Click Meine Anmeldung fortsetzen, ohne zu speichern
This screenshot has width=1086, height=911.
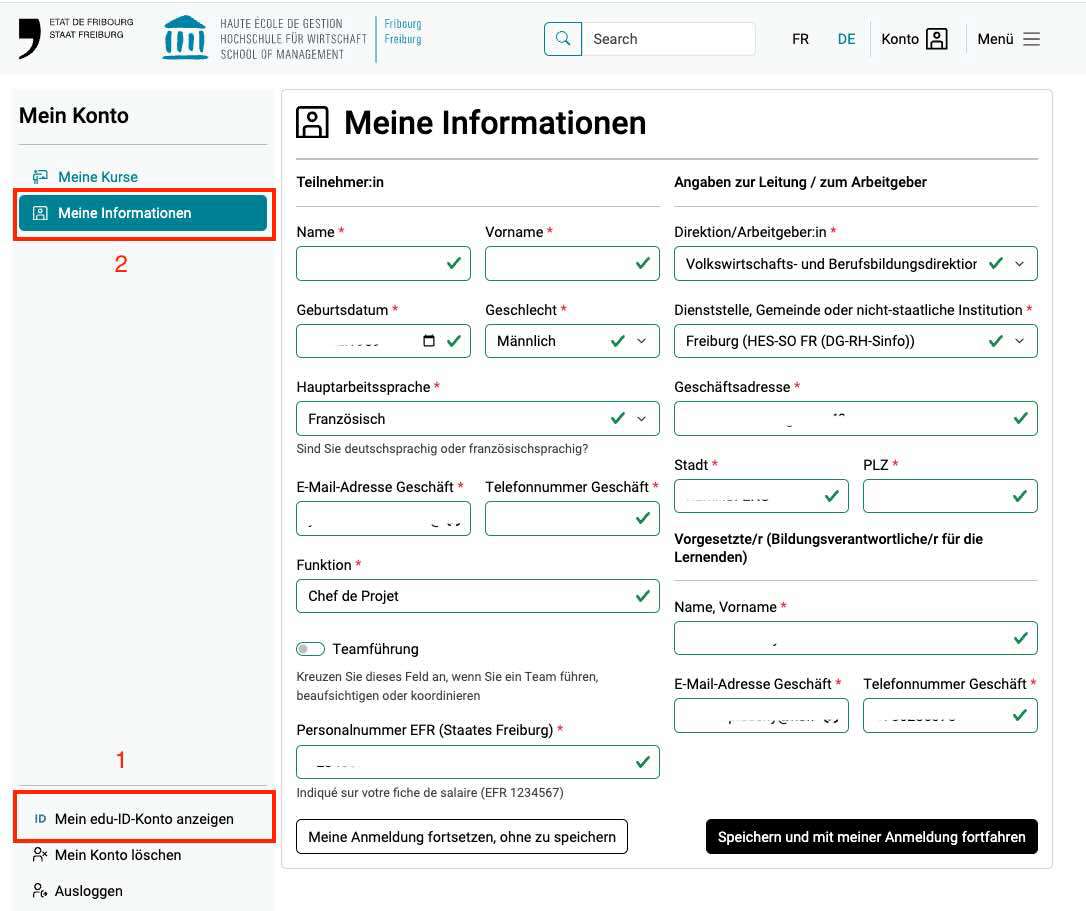point(461,837)
